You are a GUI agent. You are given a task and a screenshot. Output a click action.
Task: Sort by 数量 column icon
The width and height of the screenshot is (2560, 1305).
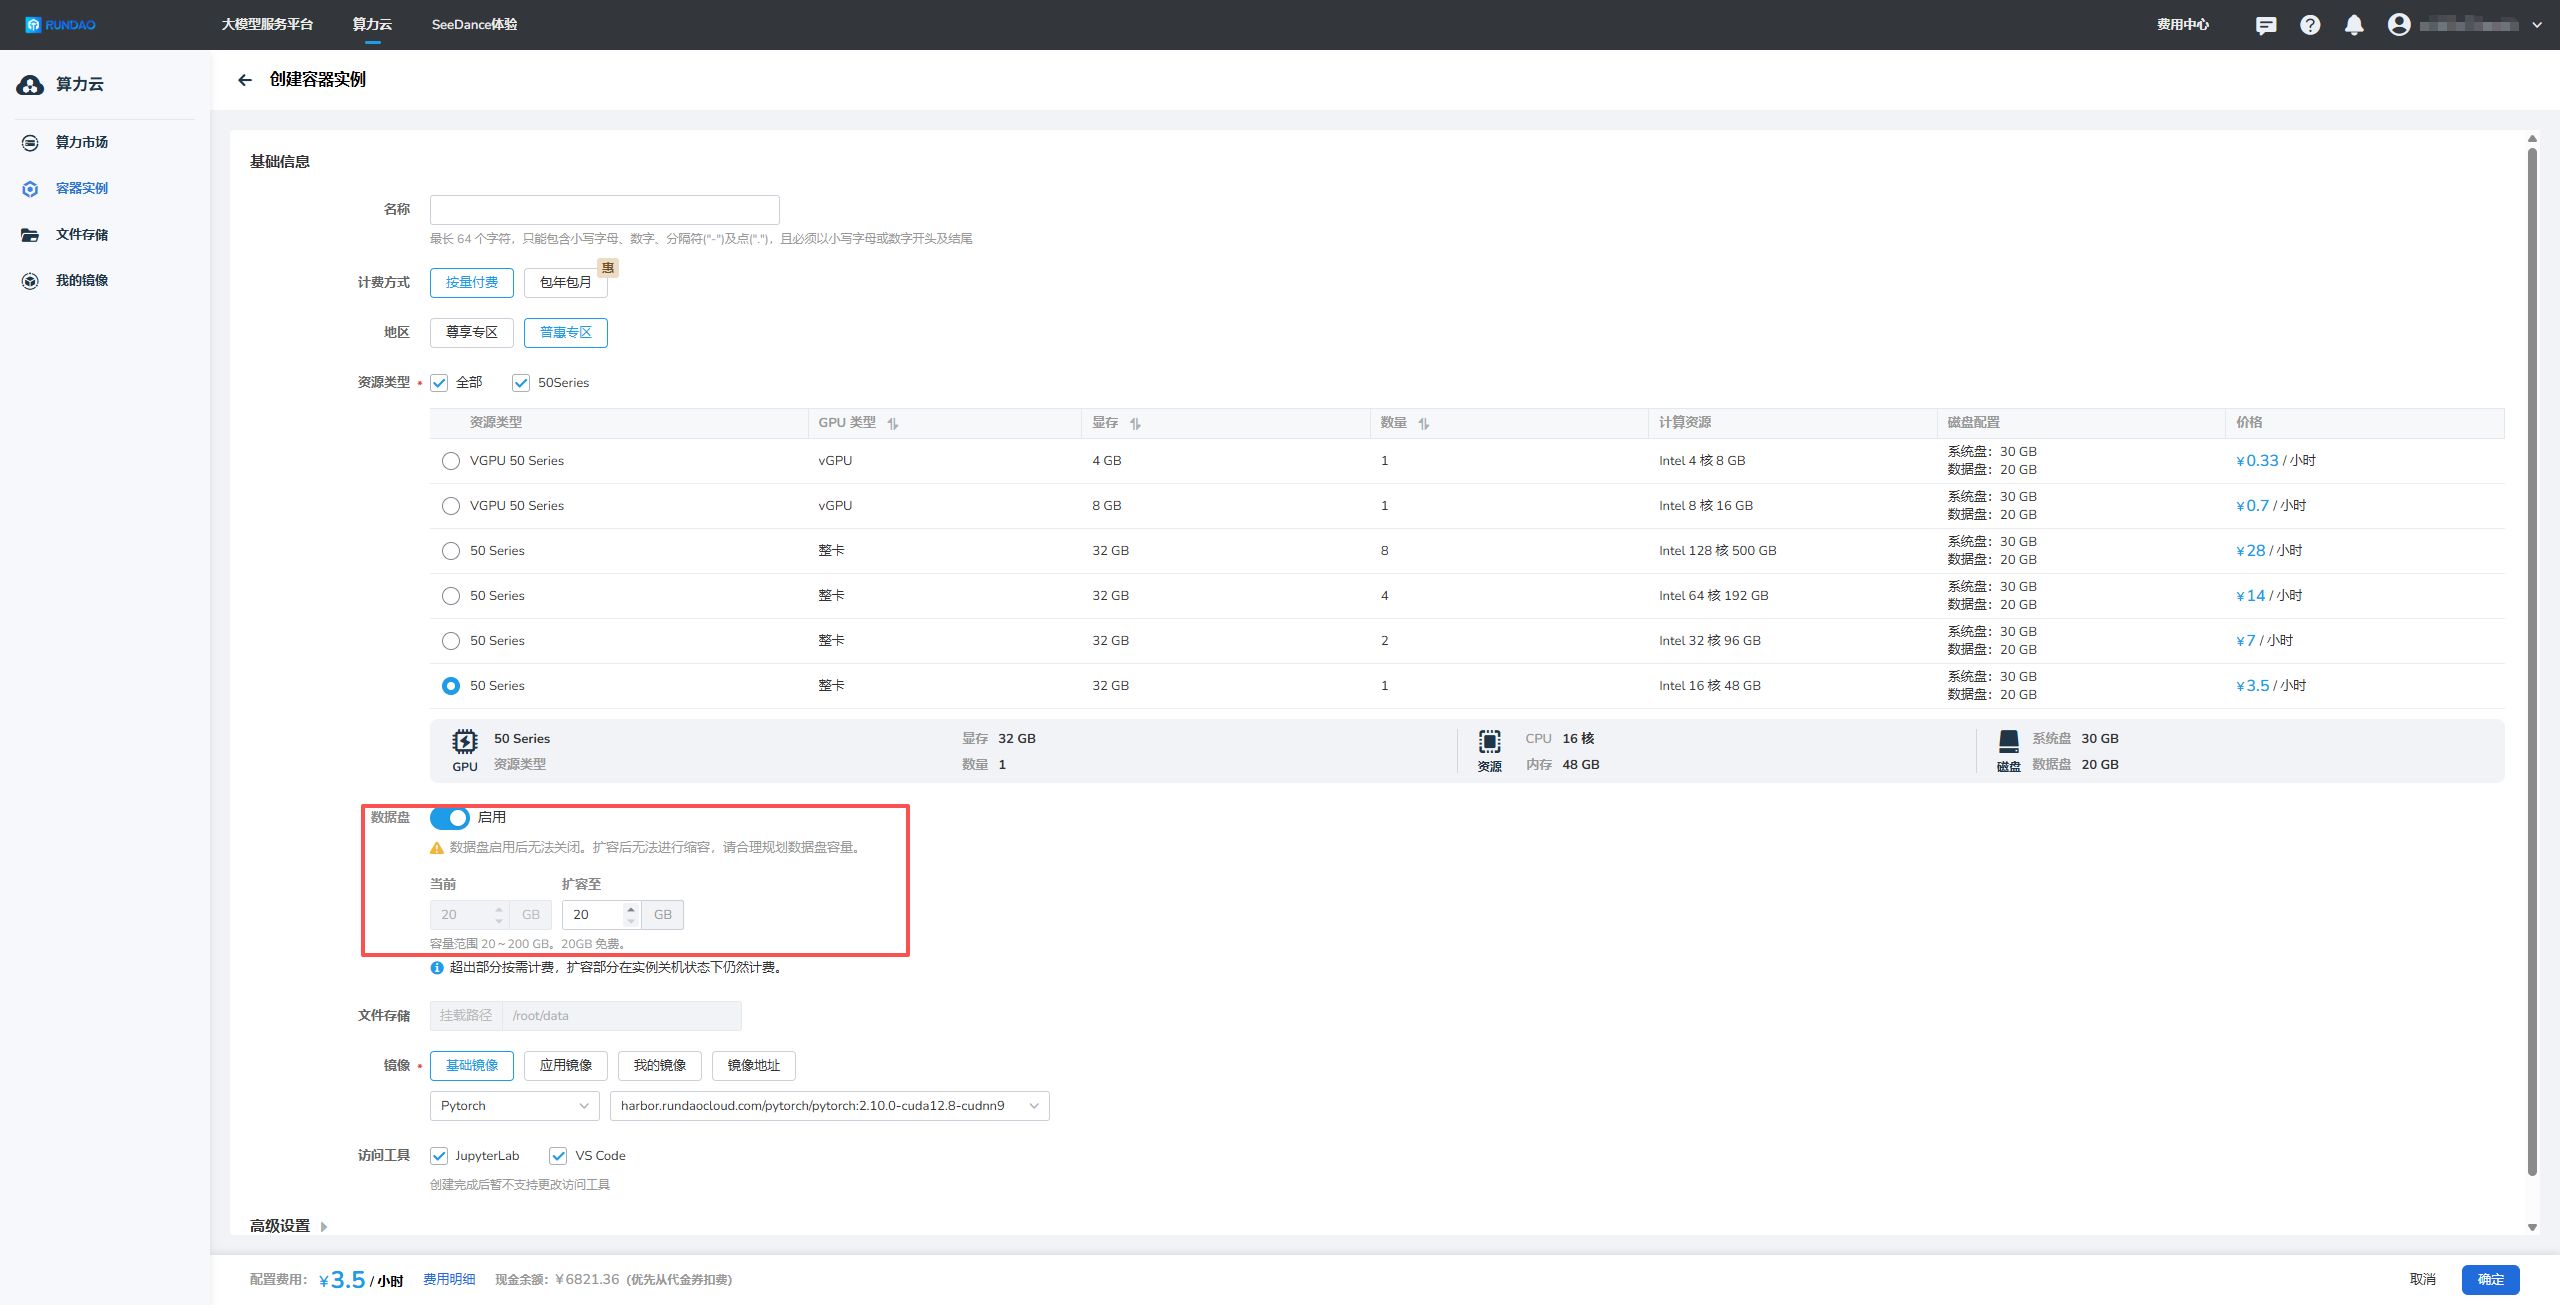pyautogui.click(x=1424, y=424)
